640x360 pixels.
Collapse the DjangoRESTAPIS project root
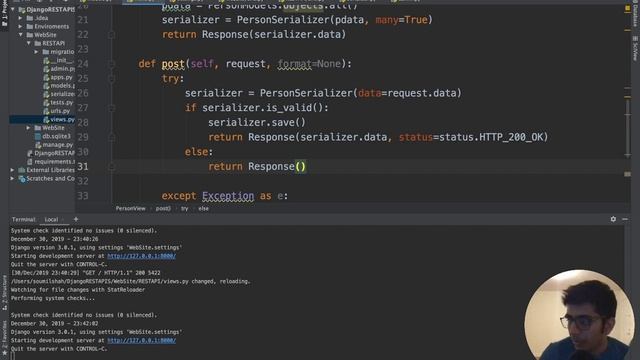pyautogui.click(x=13, y=9)
